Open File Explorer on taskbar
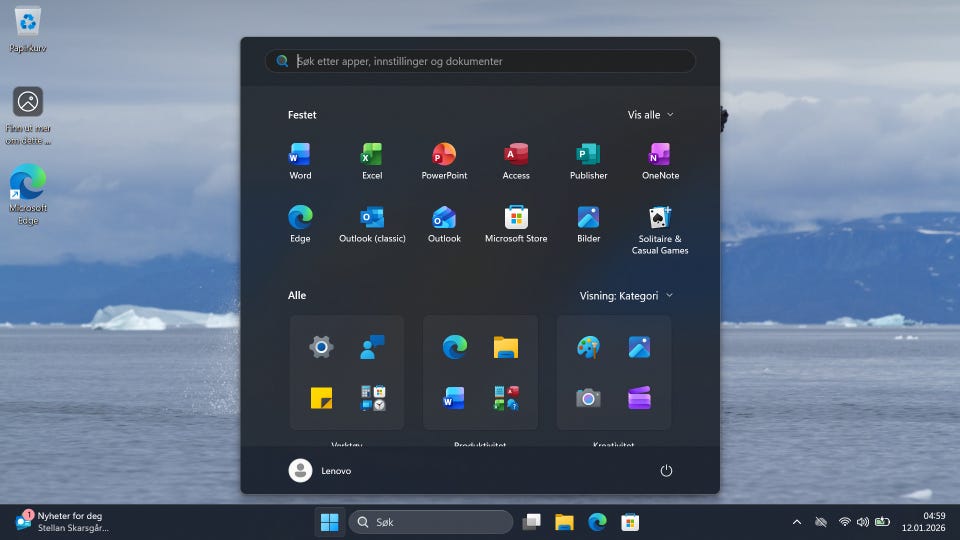960x540 pixels. point(564,522)
